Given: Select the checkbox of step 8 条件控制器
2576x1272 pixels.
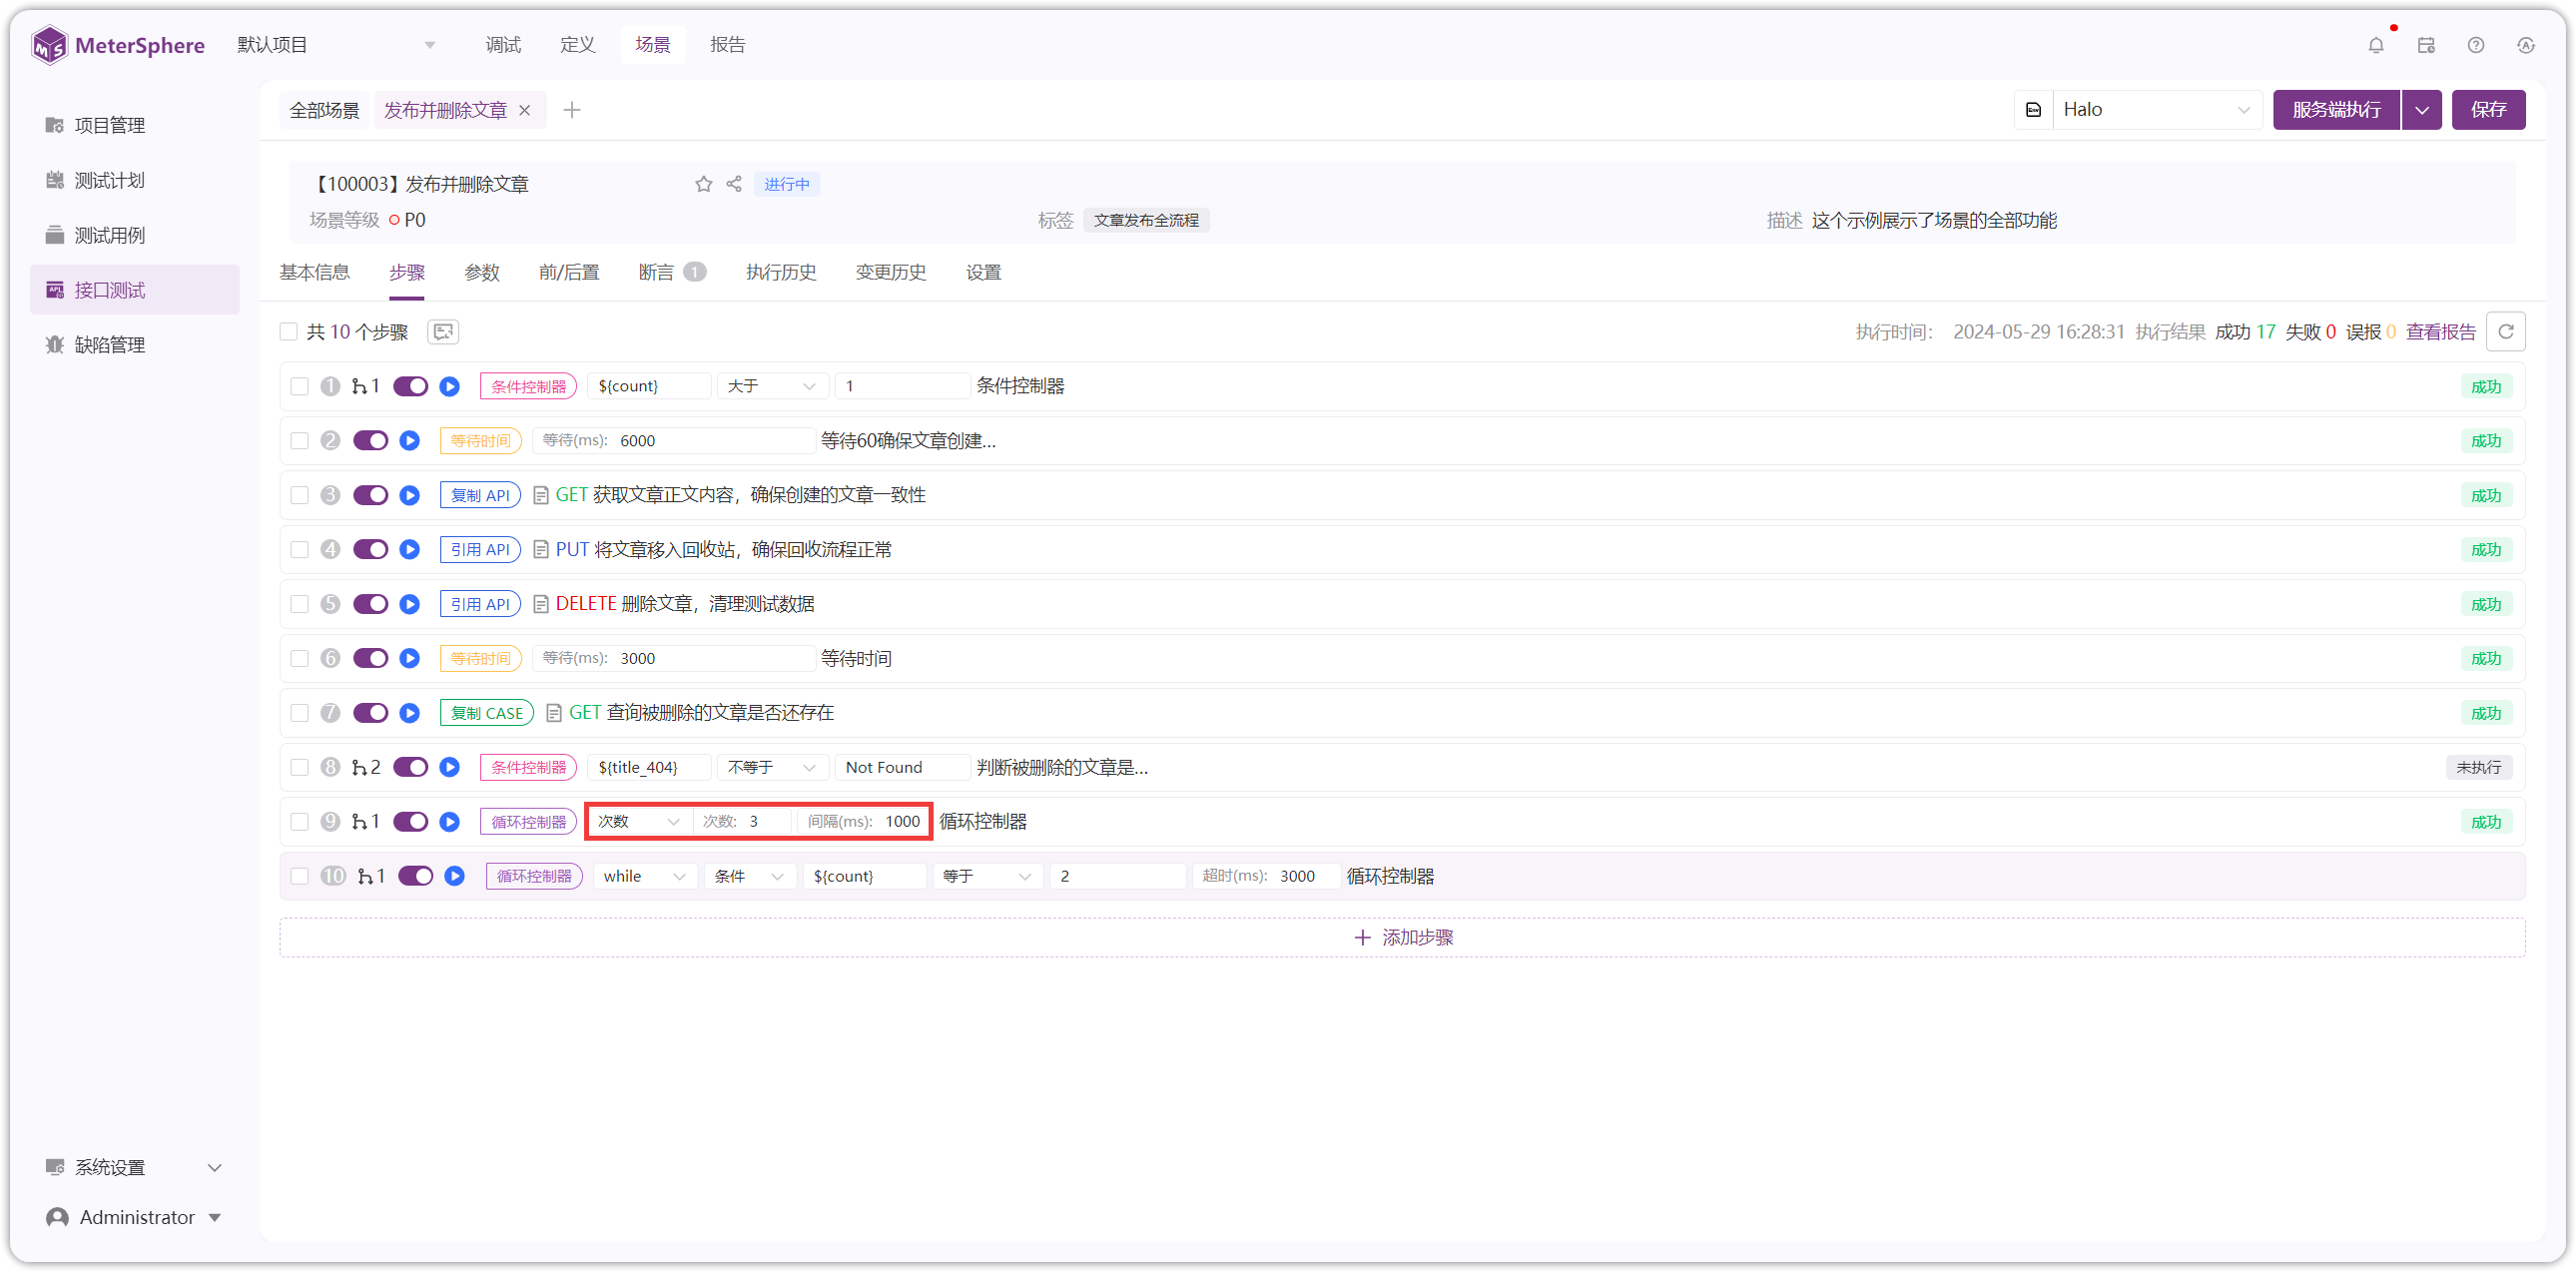Looking at the screenshot, I should pos(299,768).
